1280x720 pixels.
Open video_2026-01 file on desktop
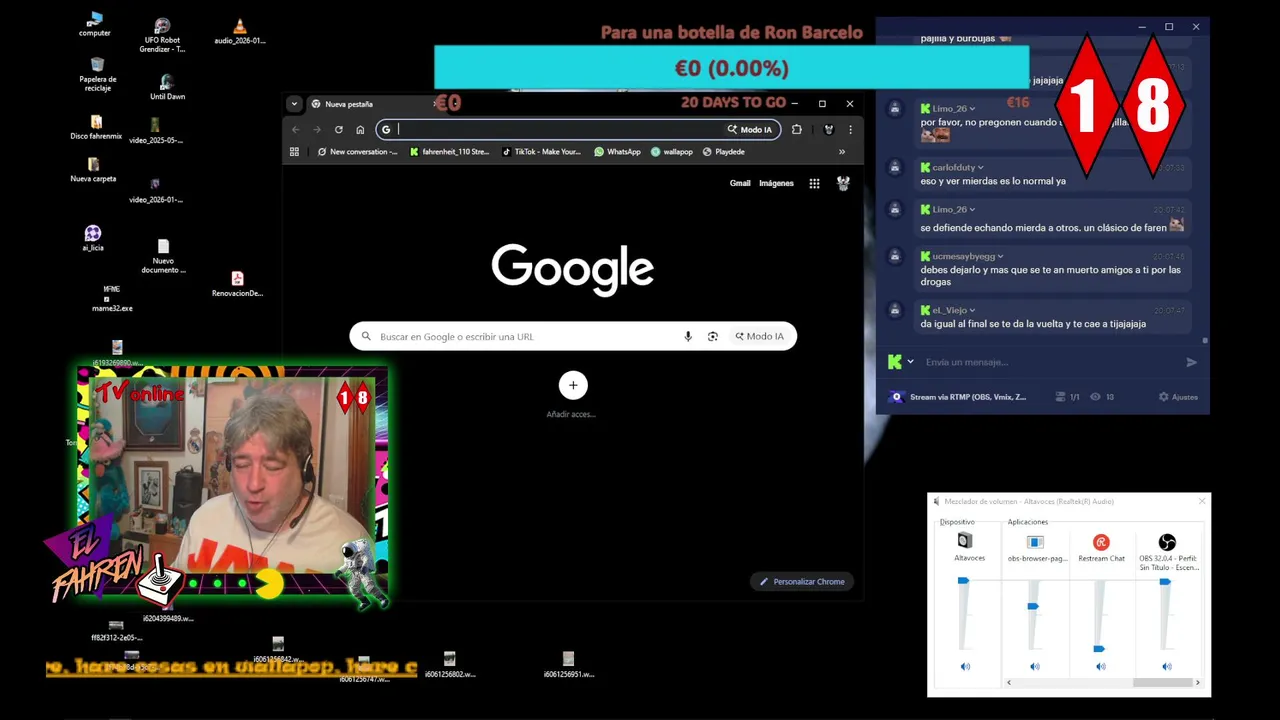[155, 190]
